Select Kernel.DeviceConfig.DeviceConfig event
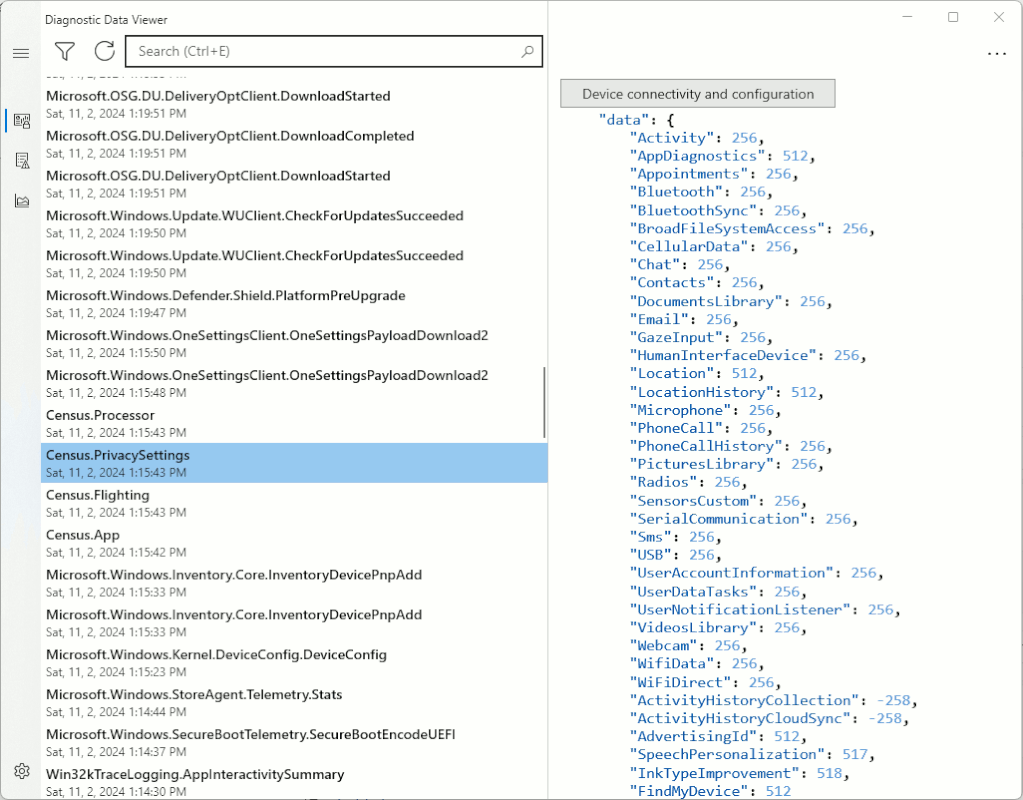Image resolution: width=1023 pixels, height=800 pixels. 294,662
